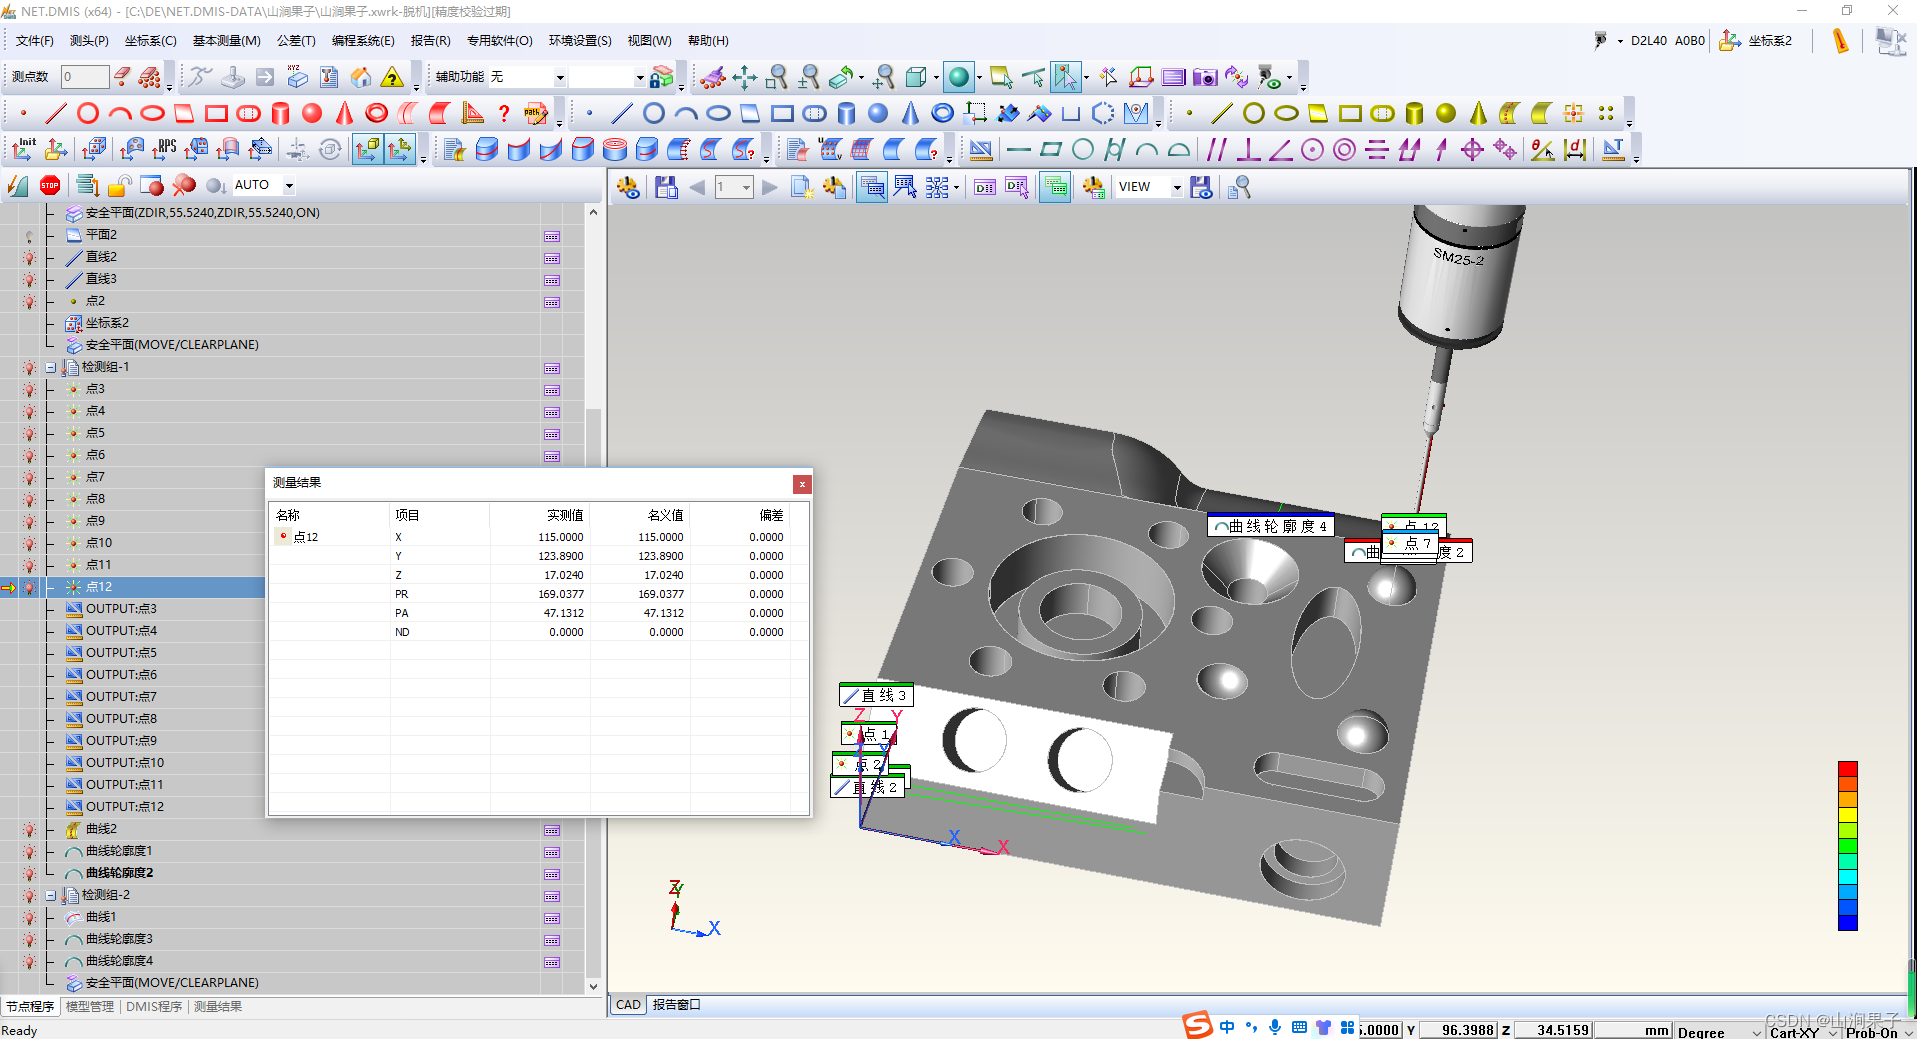Toggle the light bulb beside 直线3
1917x1039 pixels.
29,279
